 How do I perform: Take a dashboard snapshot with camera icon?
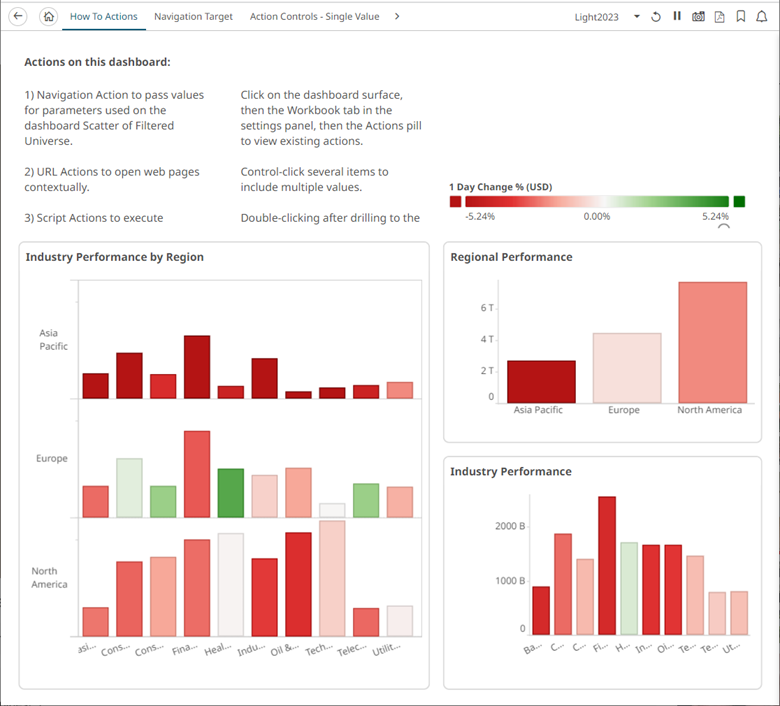coord(698,16)
